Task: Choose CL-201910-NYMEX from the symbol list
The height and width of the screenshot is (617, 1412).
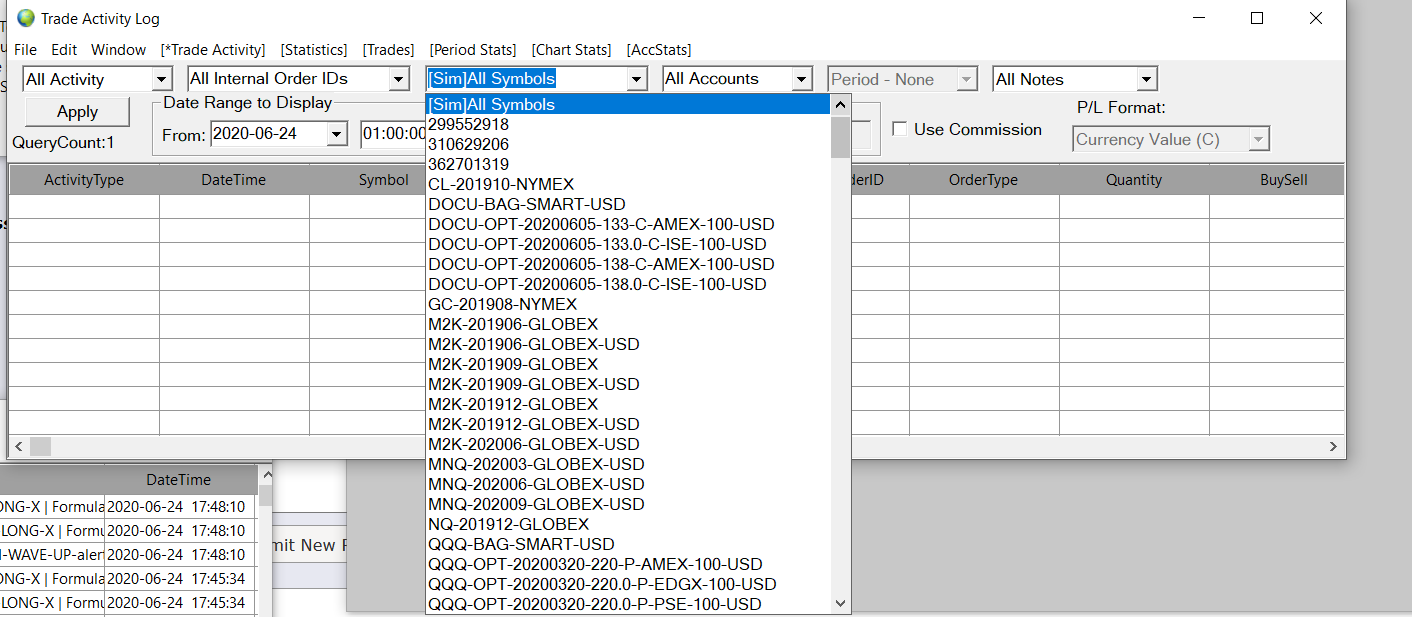Action: (x=628, y=184)
